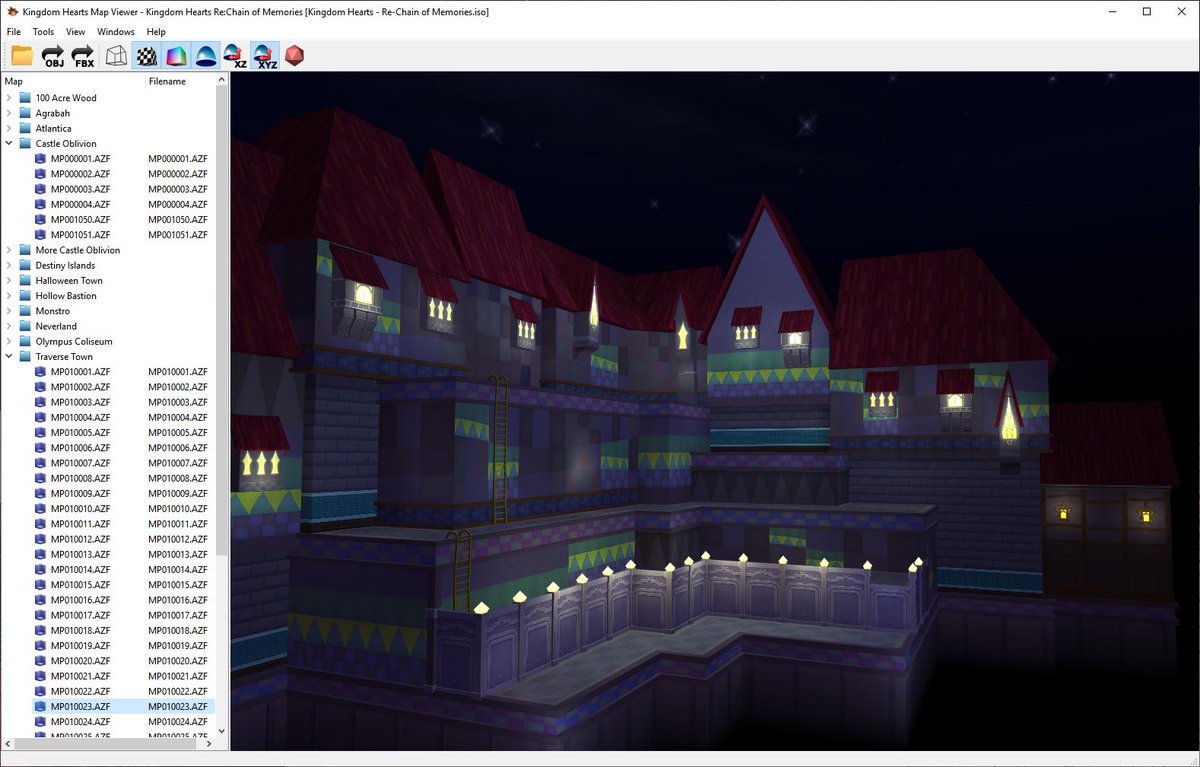The width and height of the screenshot is (1200, 767).
Task: Expand the Agrabah folder node
Action: click(x=10, y=113)
